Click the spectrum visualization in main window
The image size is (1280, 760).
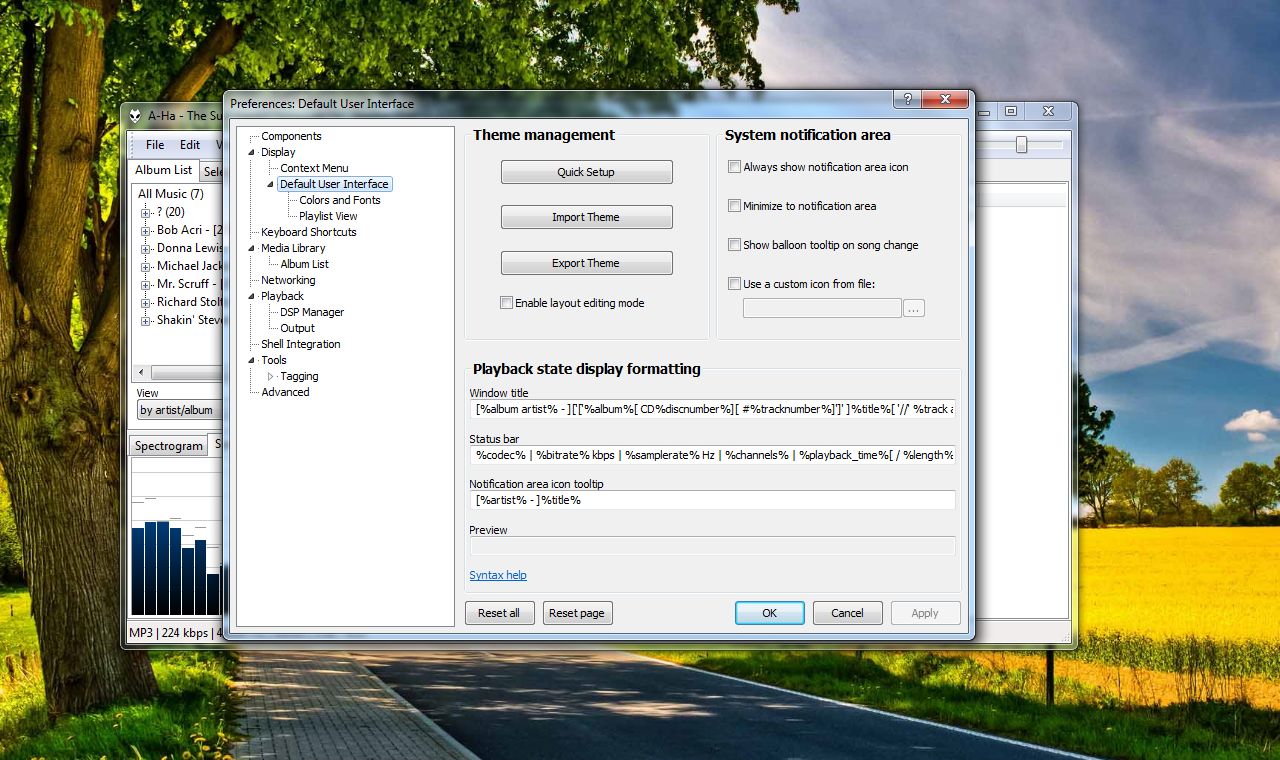click(176, 537)
